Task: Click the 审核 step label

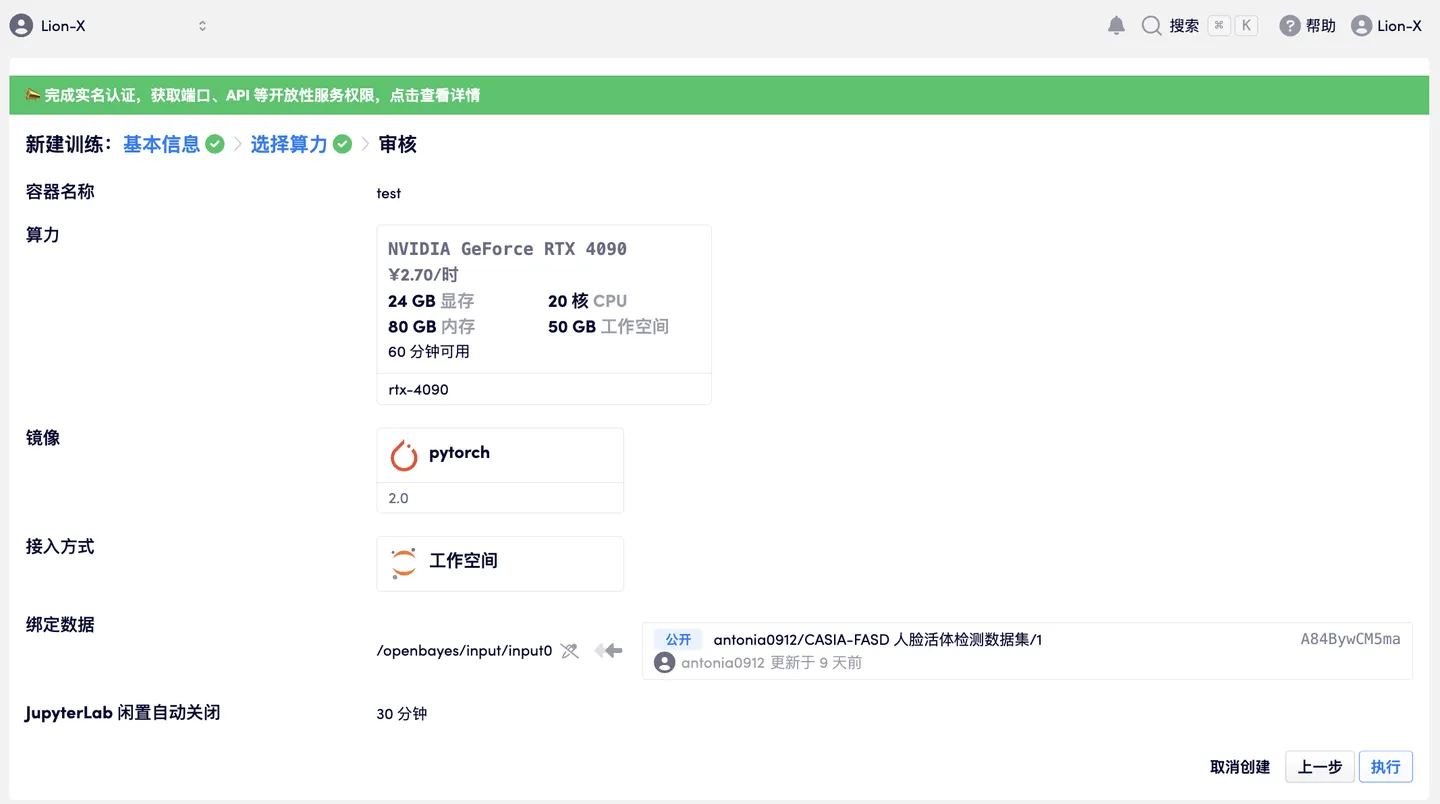Action: coord(397,144)
